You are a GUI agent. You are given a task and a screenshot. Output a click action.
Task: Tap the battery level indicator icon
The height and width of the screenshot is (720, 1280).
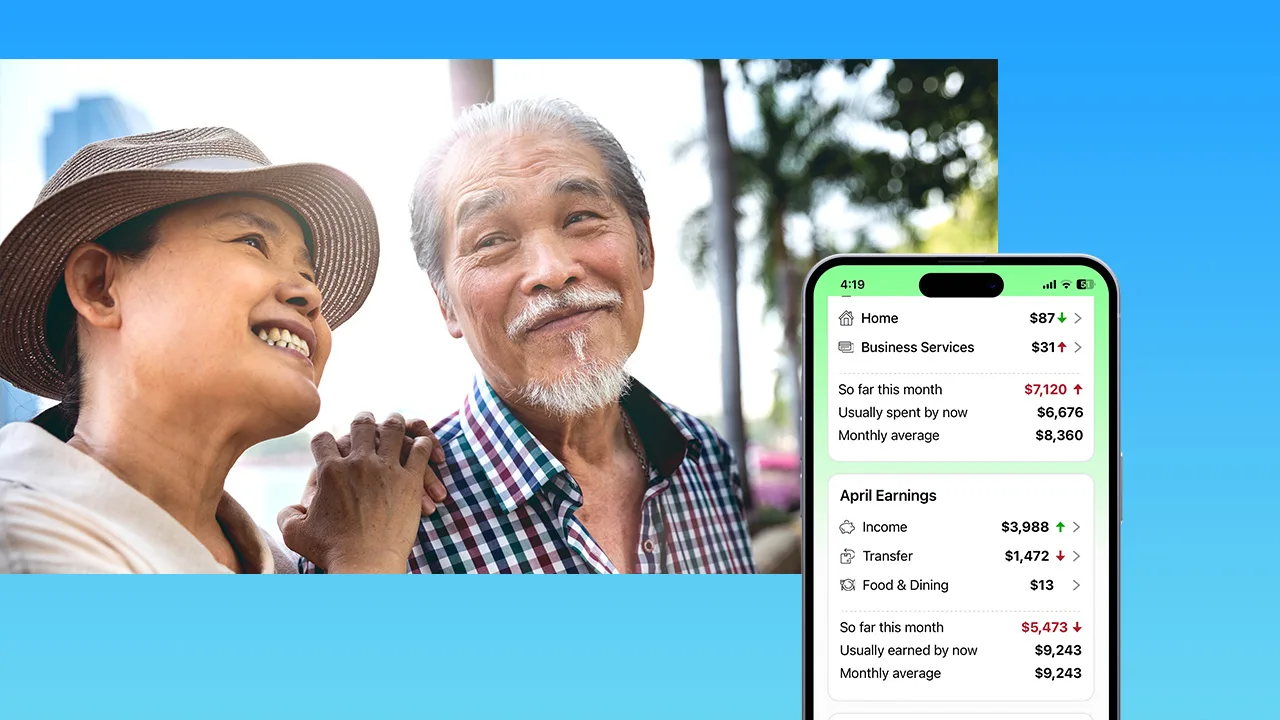pos(1084,284)
